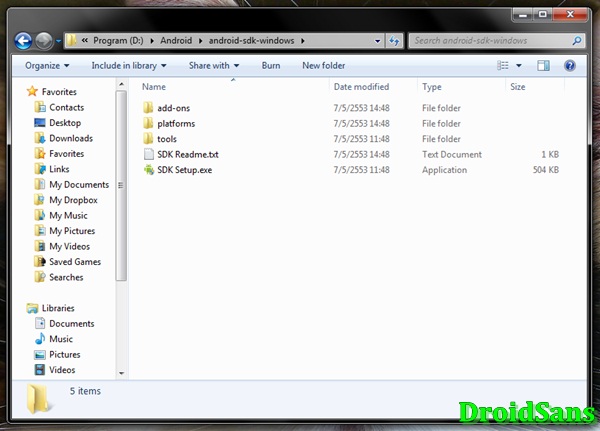This screenshot has width=600, height=431.
Task: Sort by the Type column header
Action: [432, 87]
